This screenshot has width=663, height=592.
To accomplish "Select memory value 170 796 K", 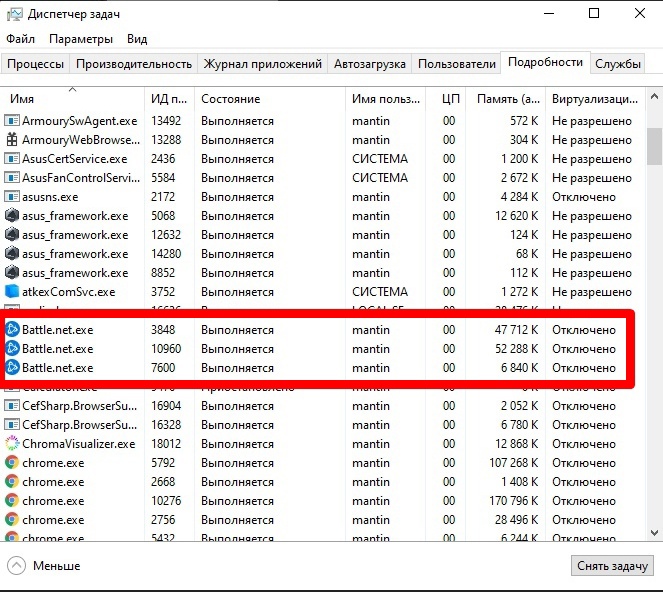I will click(x=513, y=501).
